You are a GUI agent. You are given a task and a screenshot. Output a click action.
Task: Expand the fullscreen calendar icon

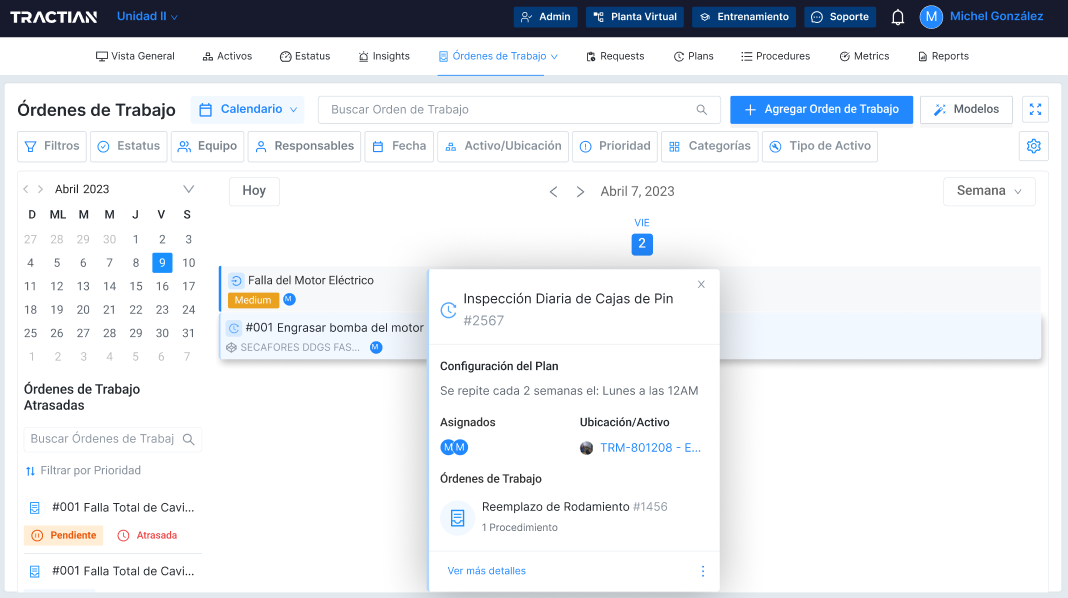coord(1035,110)
